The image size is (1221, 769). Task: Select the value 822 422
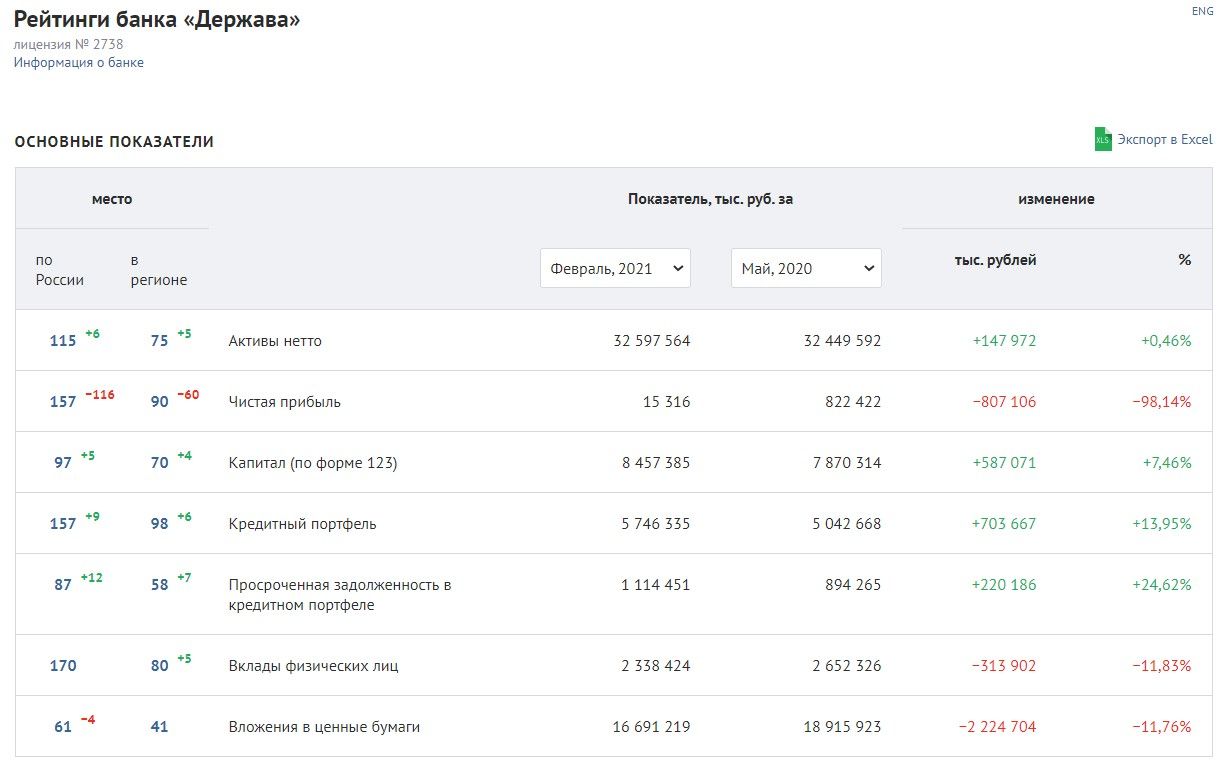click(x=853, y=402)
